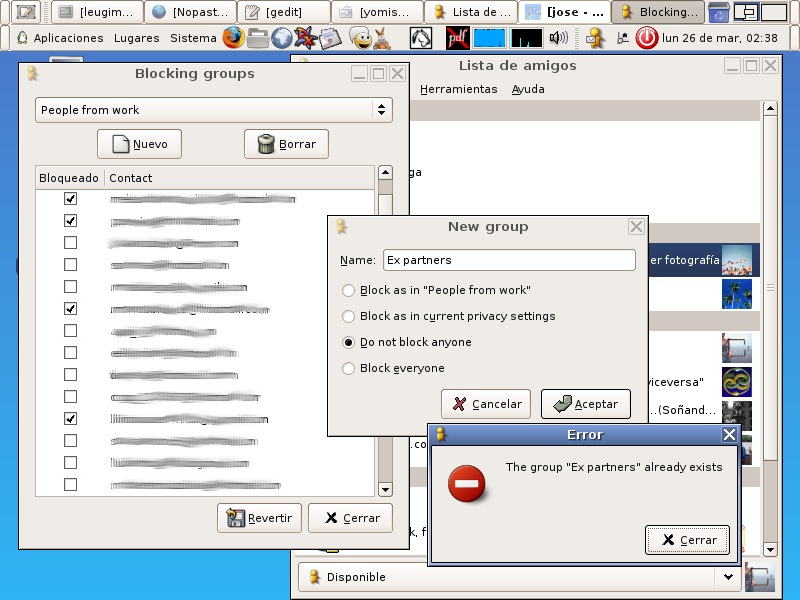Open the 'People from work' group dropdown
The height and width of the screenshot is (600, 800).
214,110
